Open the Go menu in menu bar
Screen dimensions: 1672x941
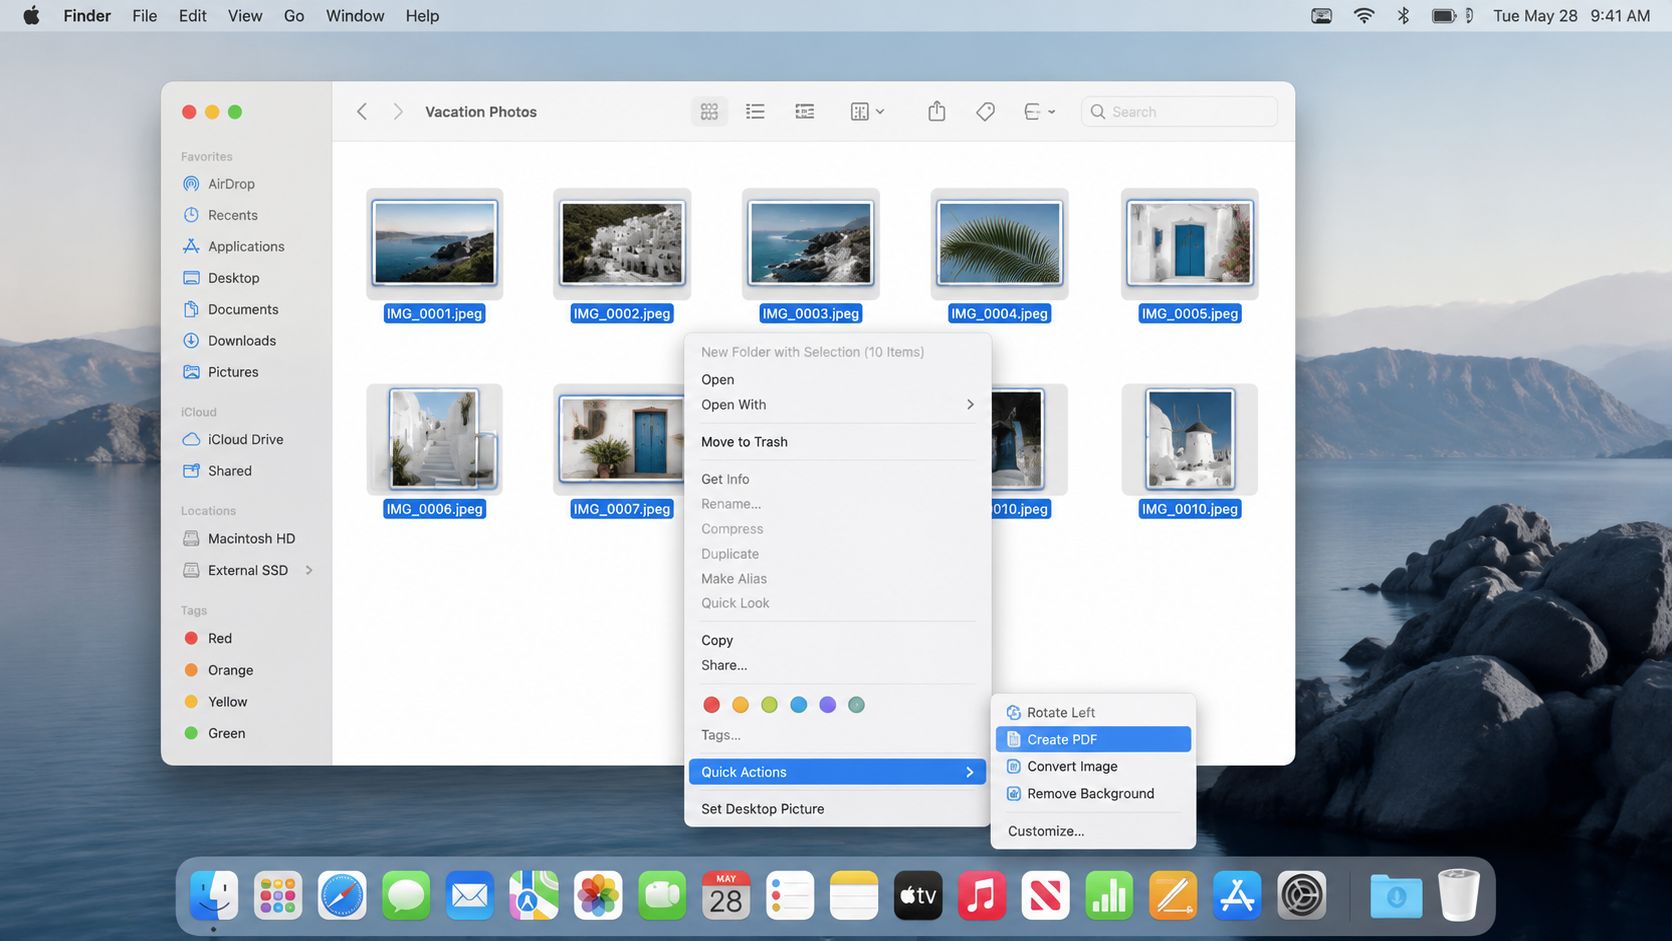(294, 16)
